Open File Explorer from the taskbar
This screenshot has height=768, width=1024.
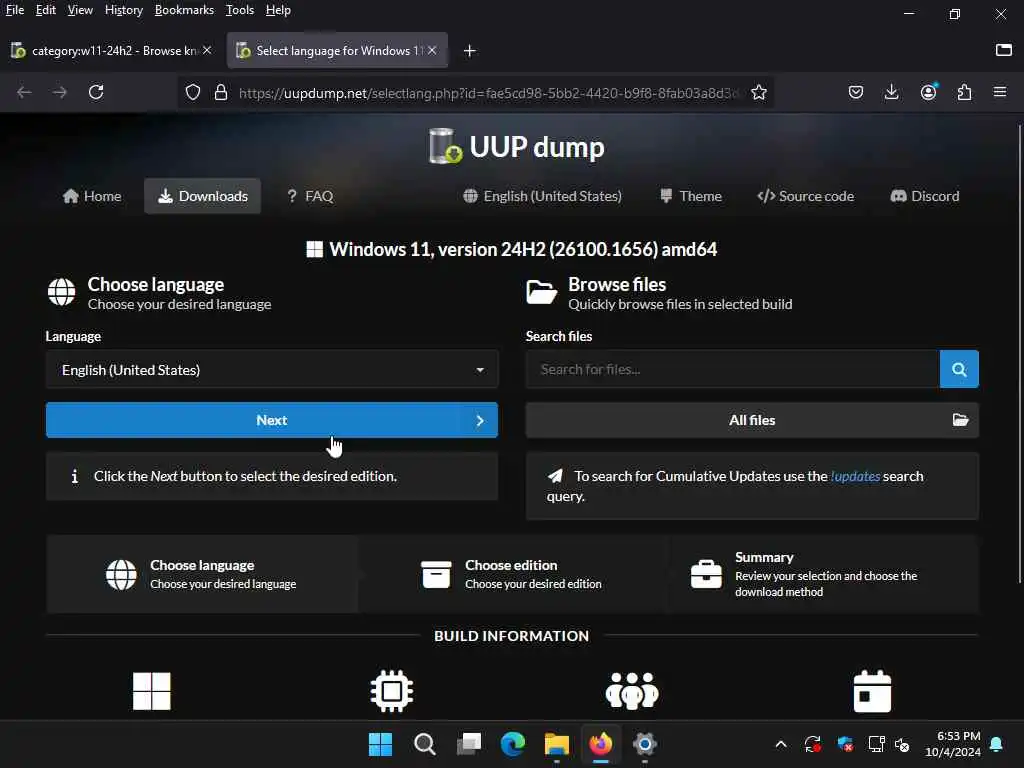(557, 744)
